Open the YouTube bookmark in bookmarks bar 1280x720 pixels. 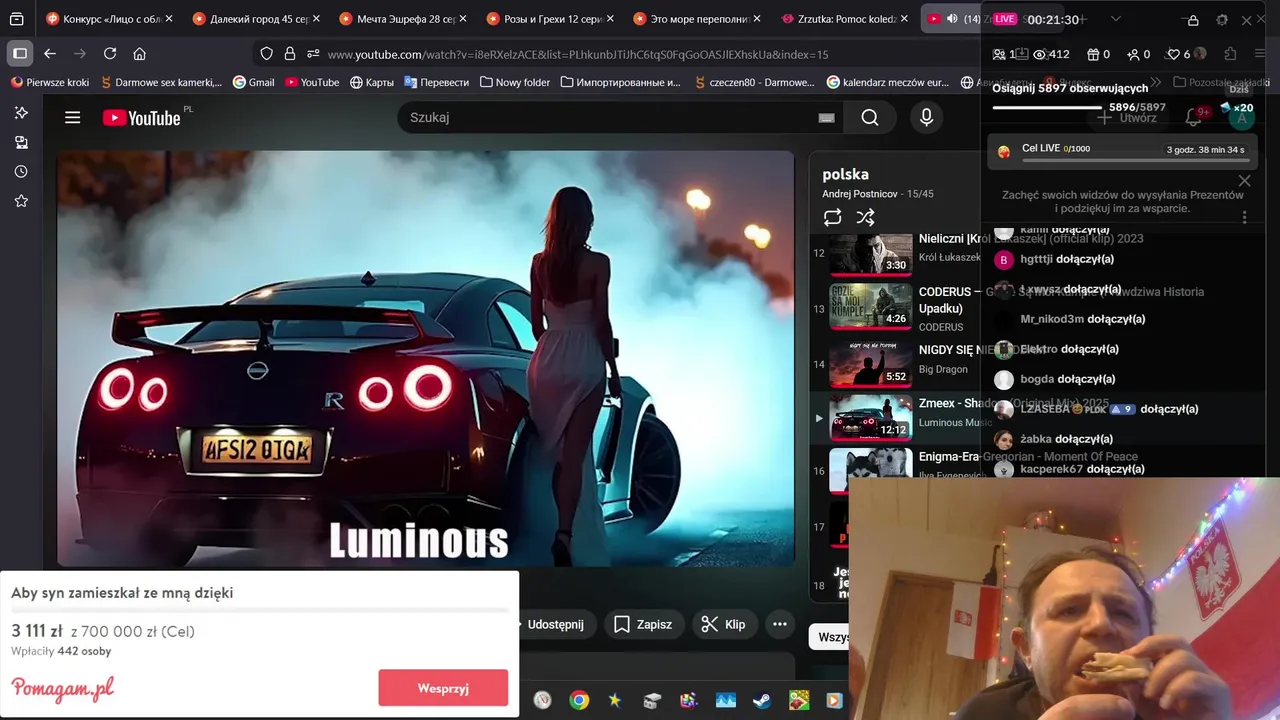coord(312,82)
